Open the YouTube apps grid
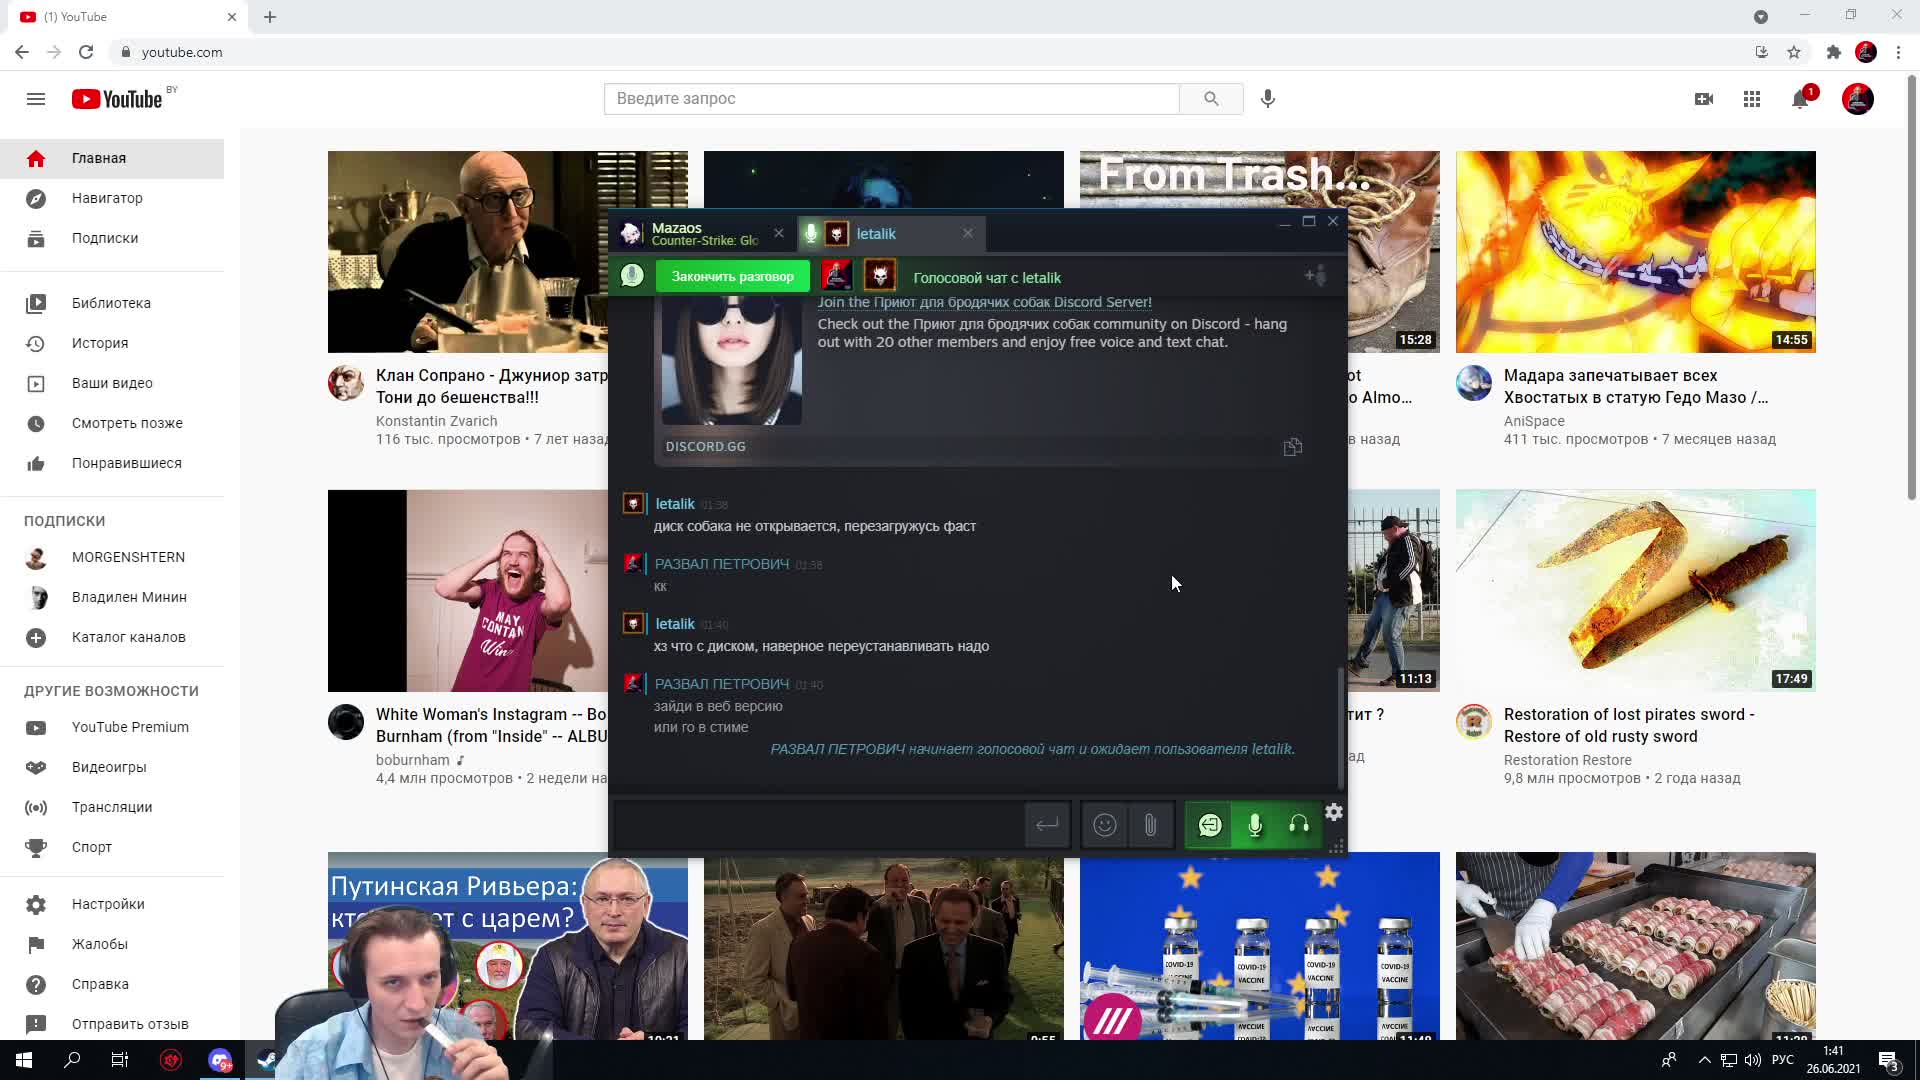This screenshot has width=1920, height=1080. click(1752, 99)
